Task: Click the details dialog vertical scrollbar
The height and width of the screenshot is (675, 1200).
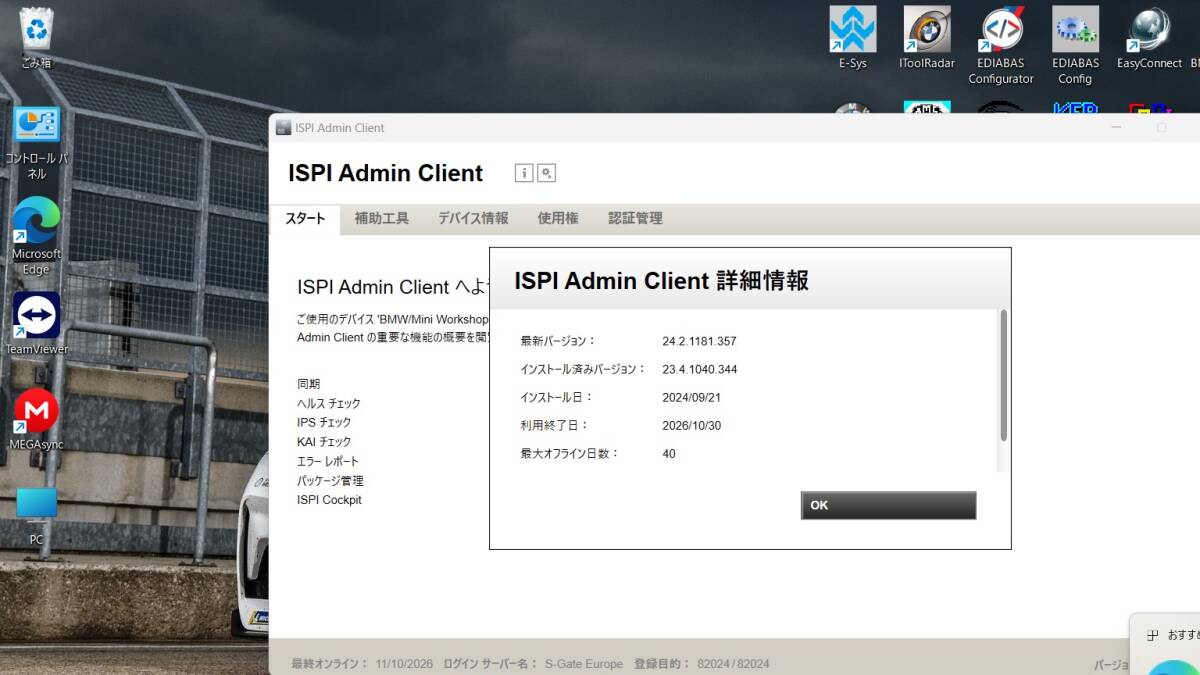Action: 1003,376
